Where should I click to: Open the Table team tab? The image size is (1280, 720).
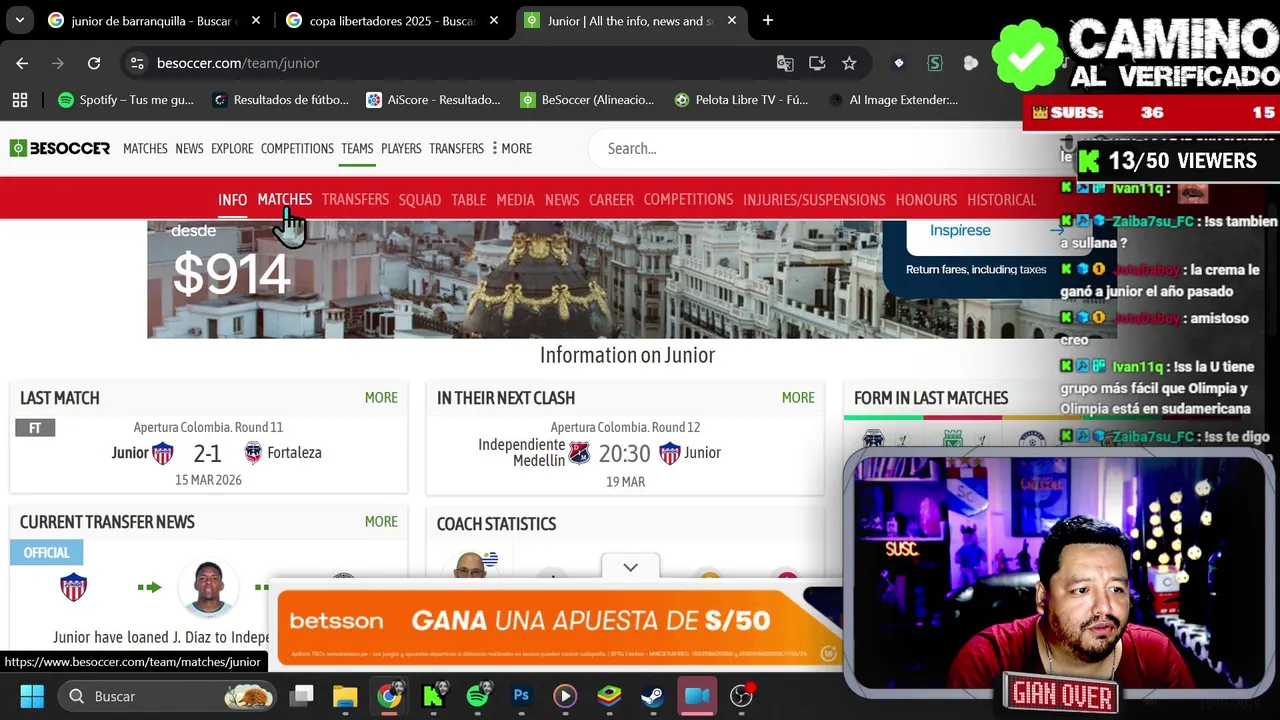pos(468,200)
